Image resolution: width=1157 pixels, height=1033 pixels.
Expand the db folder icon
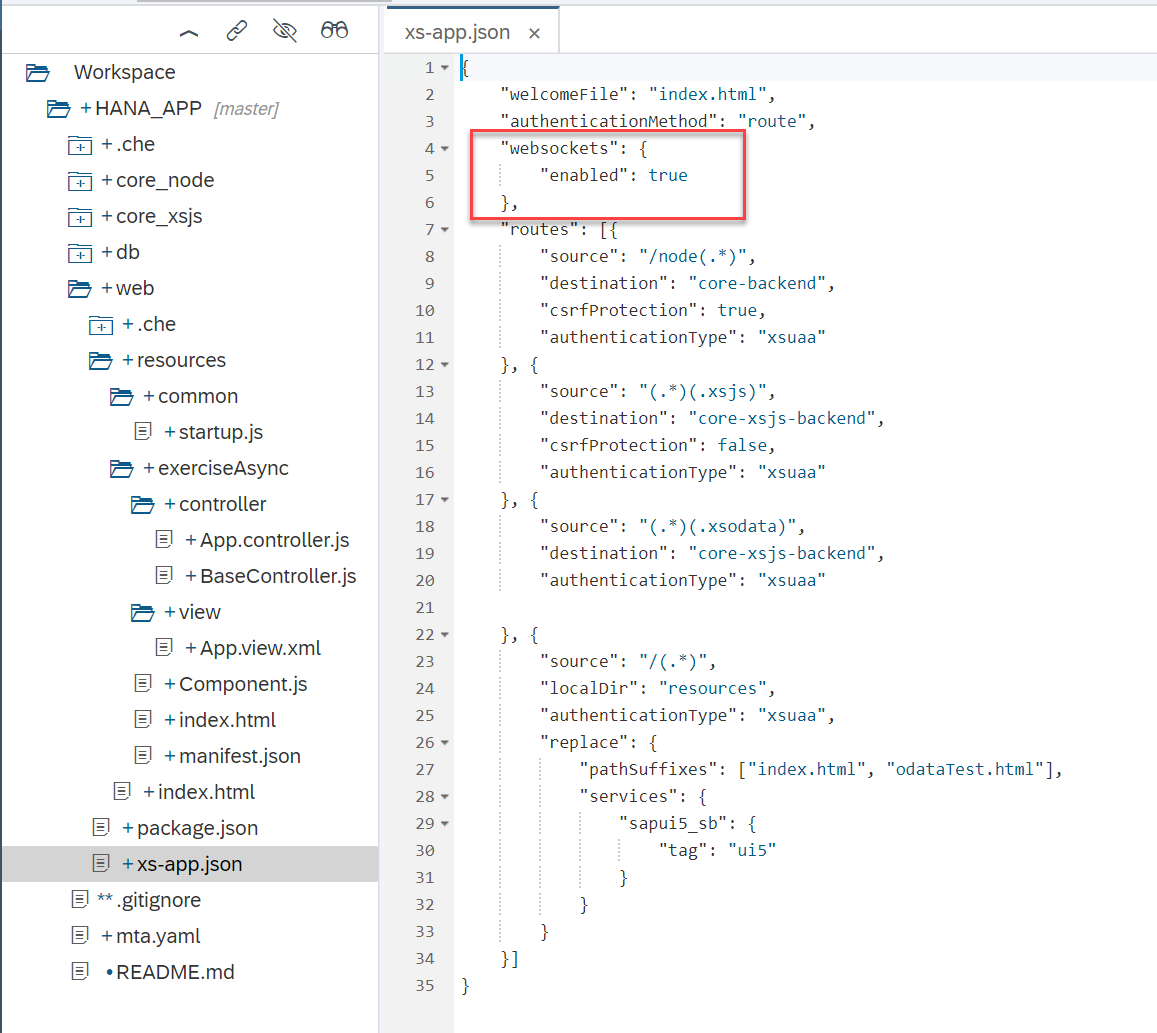pos(80,253)
